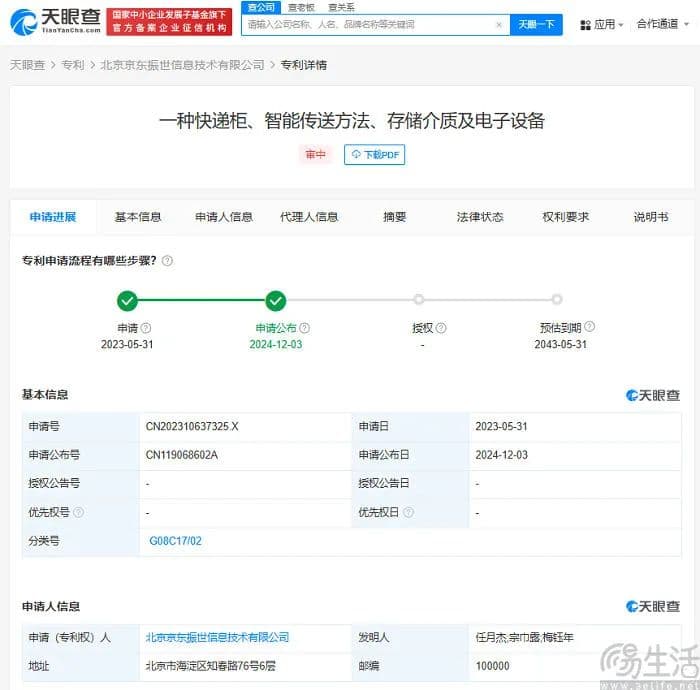This screenshot has height=690, width=700.
Task: Open the 权利要求 tab
Action: tap(566, 217)
